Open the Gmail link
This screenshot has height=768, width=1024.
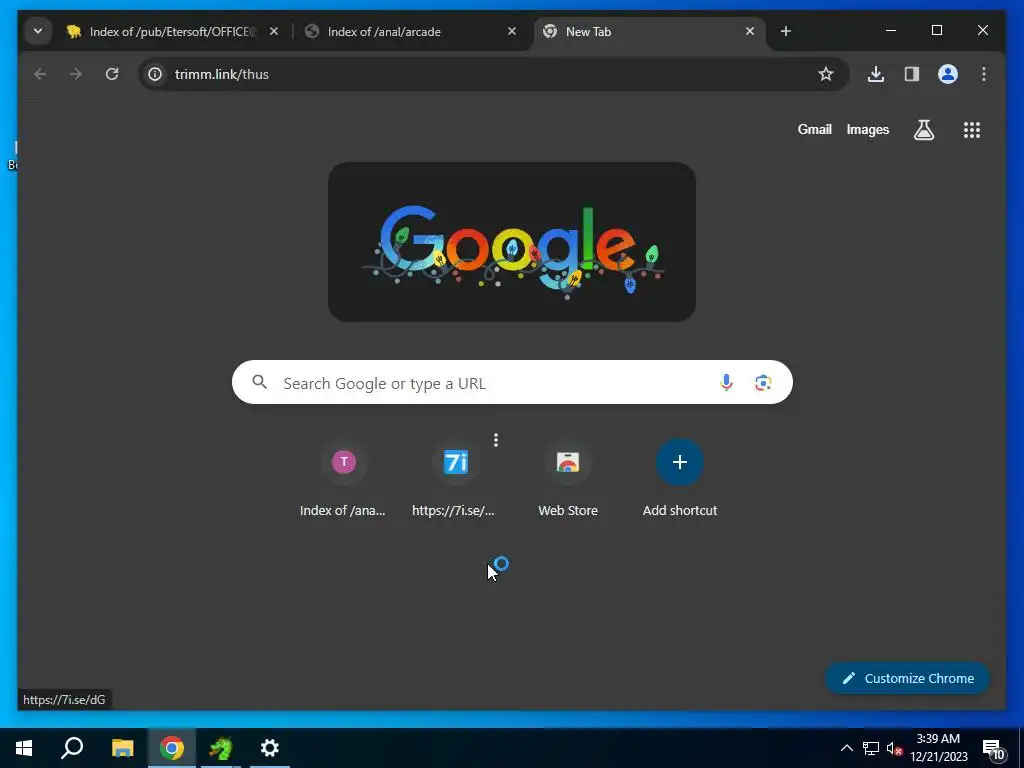tap(814, 129)
